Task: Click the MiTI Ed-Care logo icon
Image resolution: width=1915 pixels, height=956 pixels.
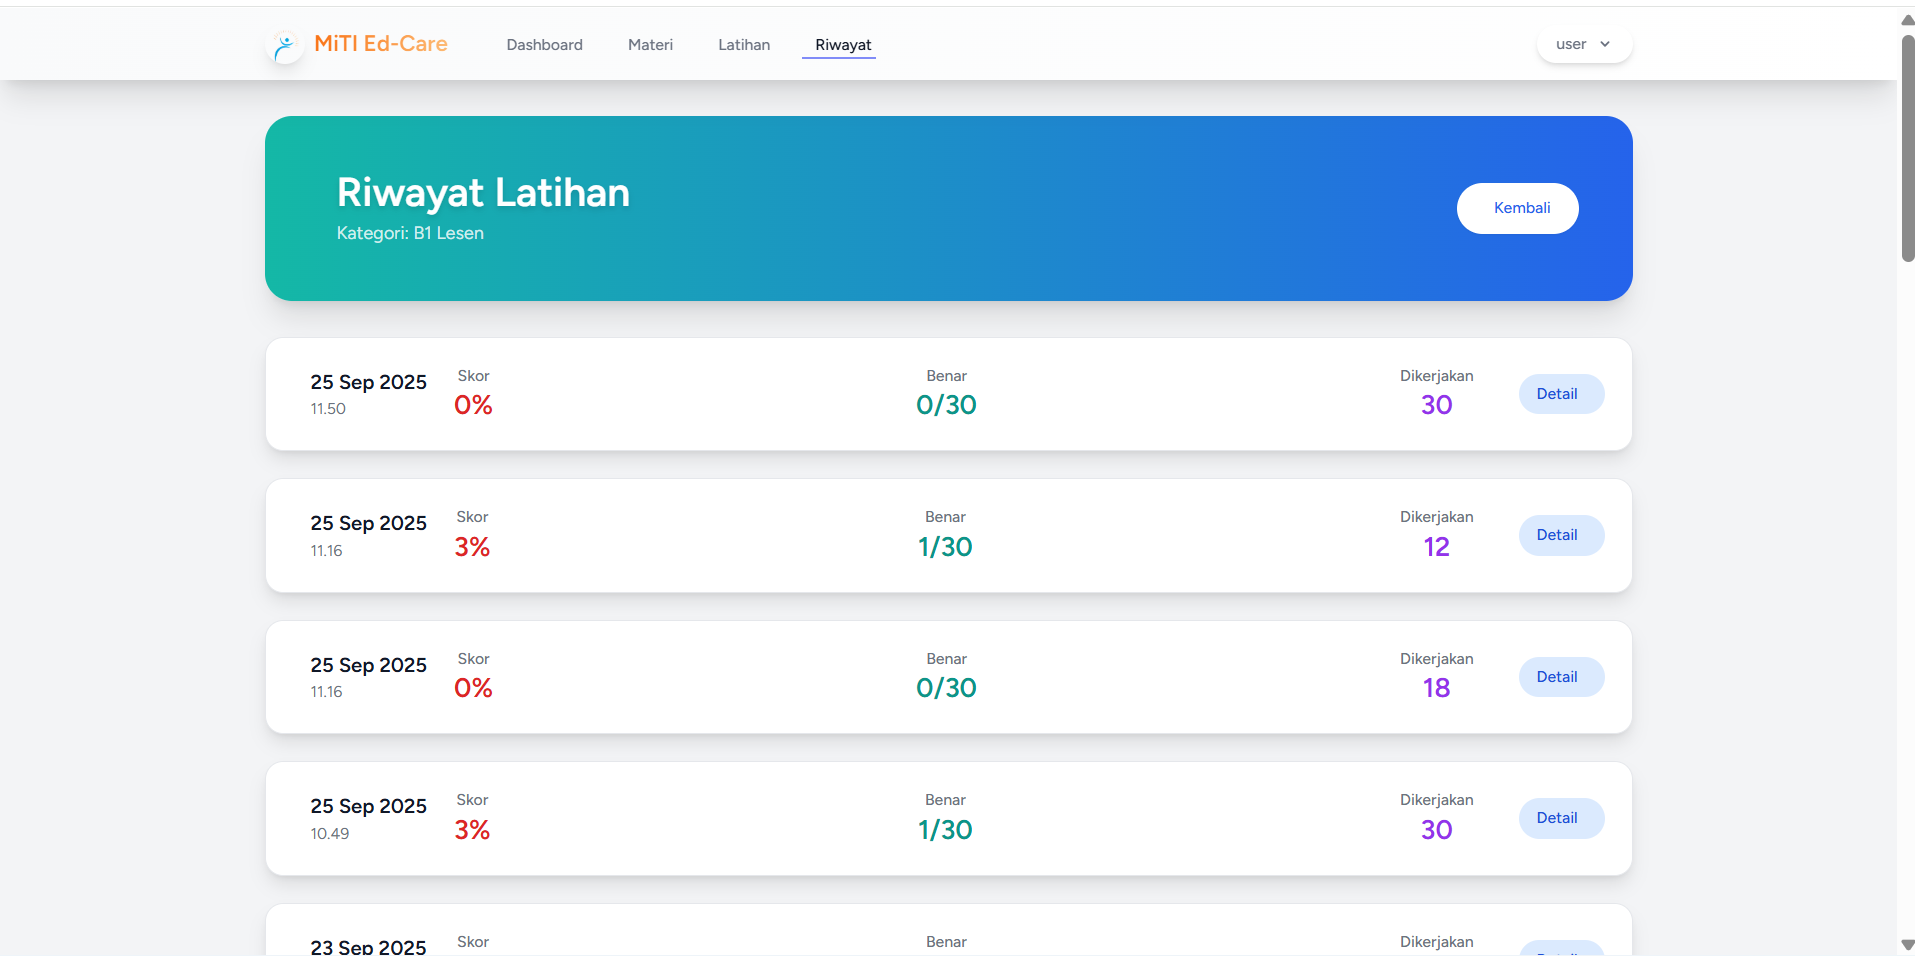Action: (x=286, y=45)
